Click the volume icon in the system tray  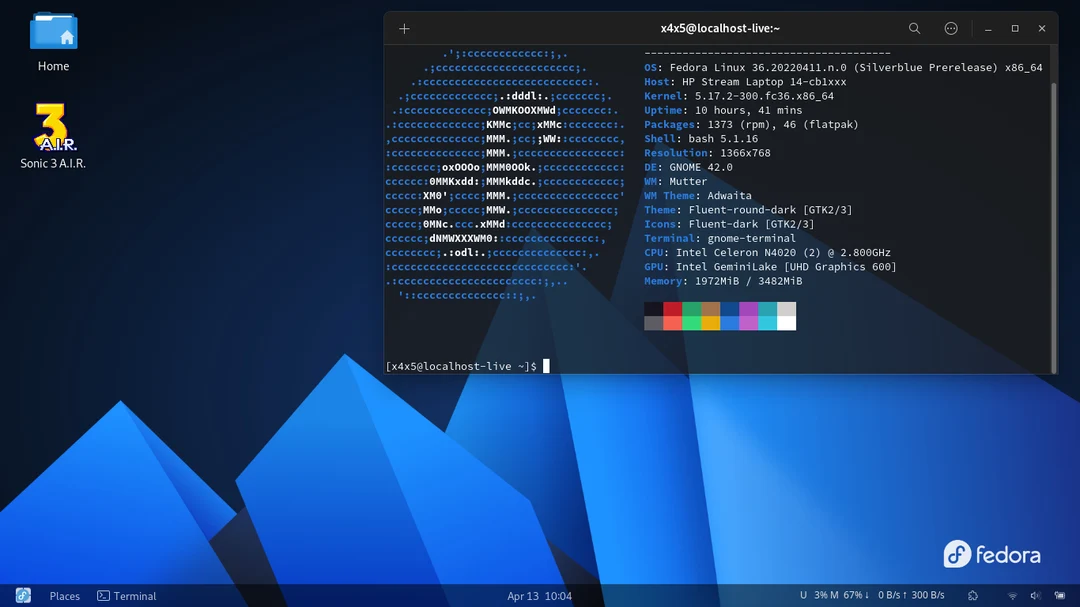(x=1035, y=595)
